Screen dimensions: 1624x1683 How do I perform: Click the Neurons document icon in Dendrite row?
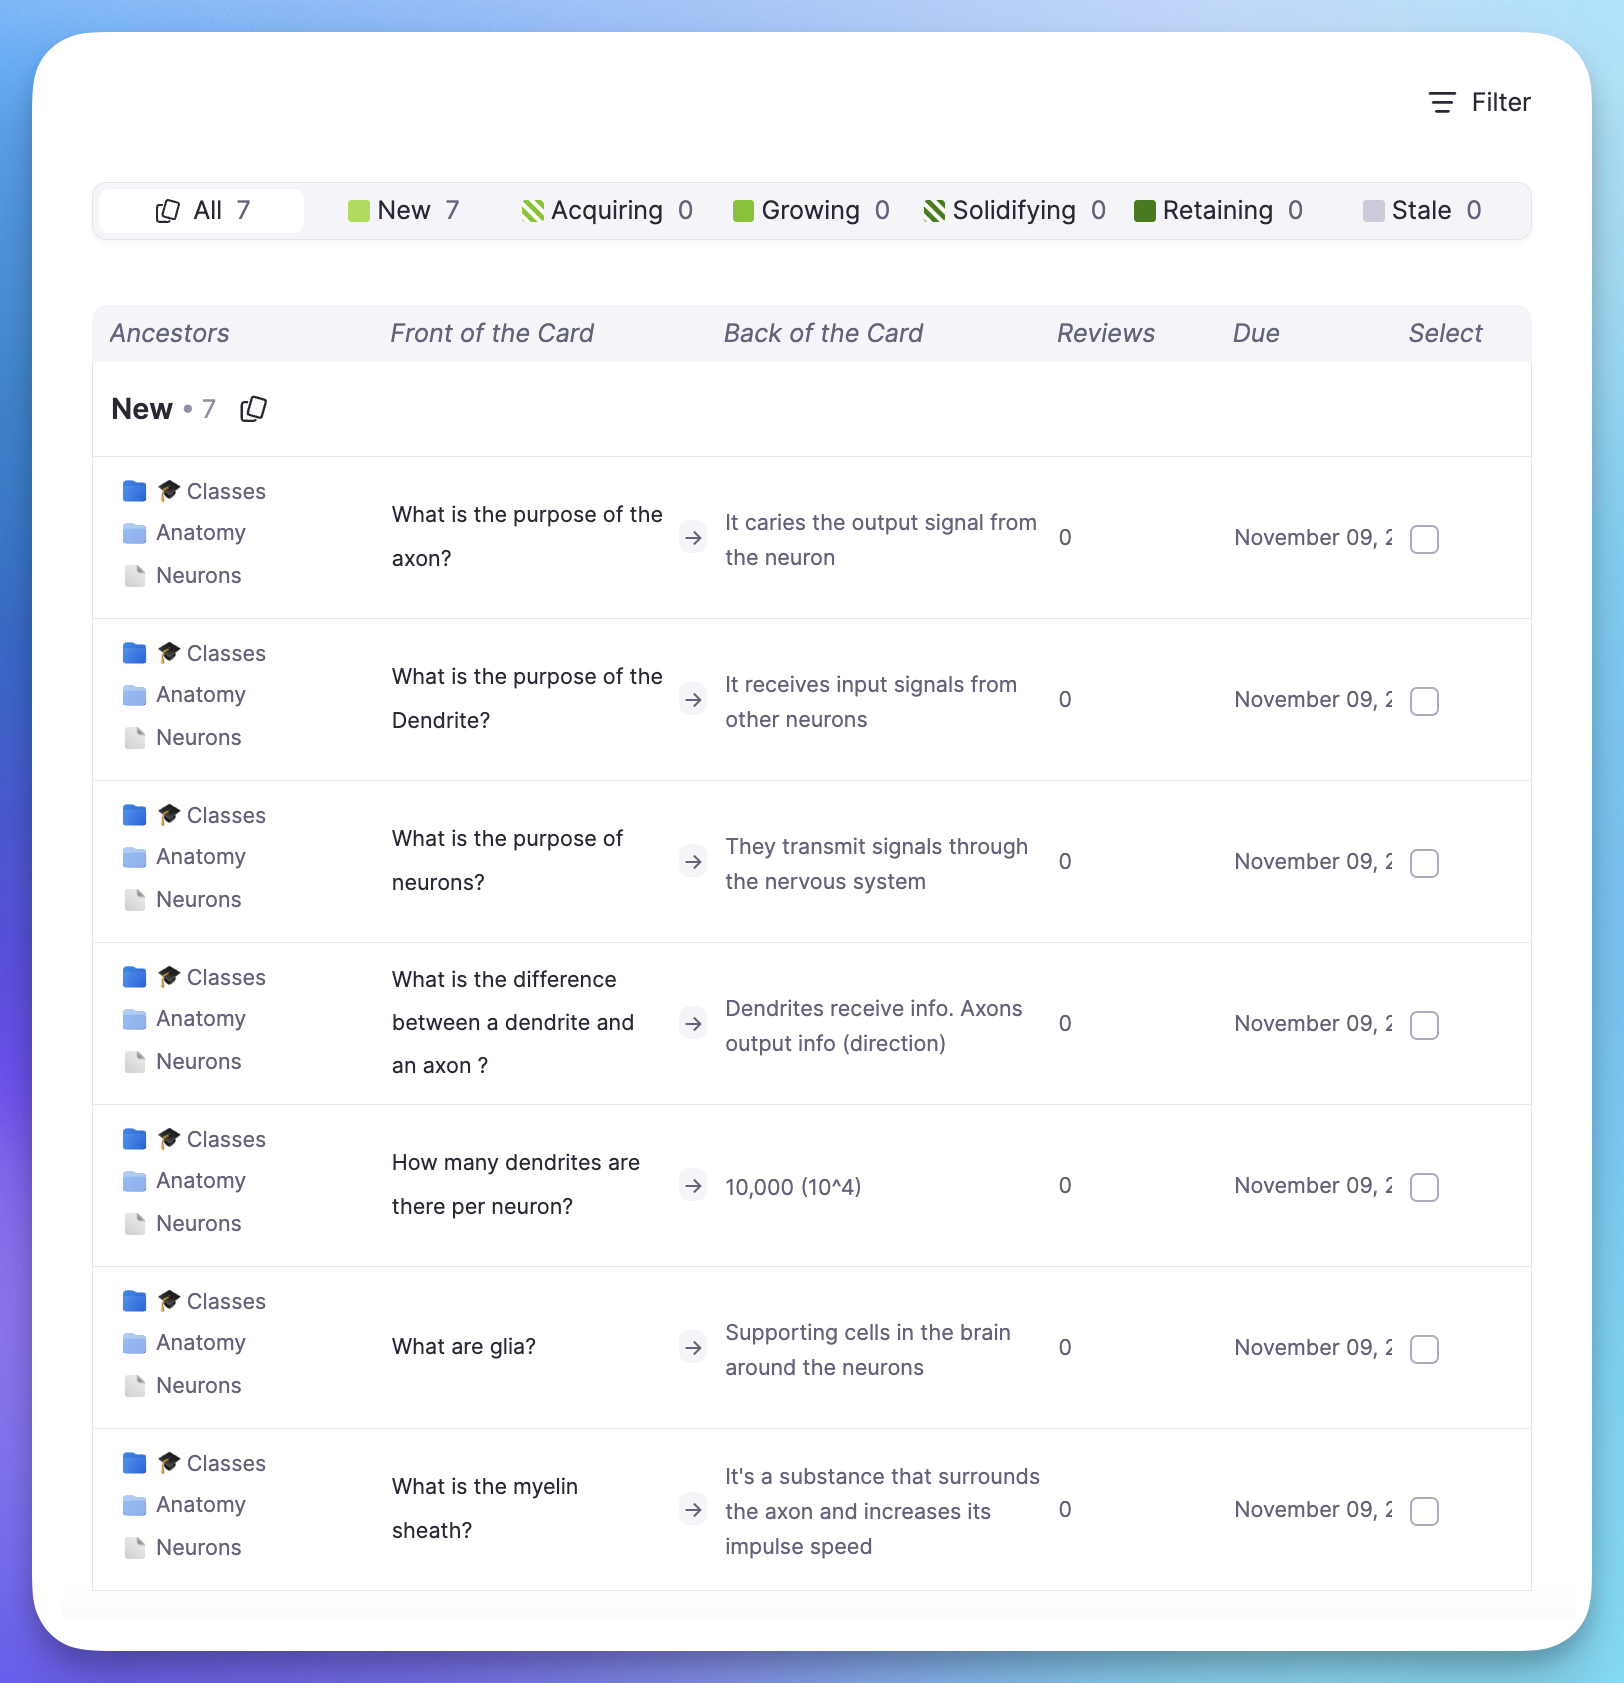tap(135, 738)
